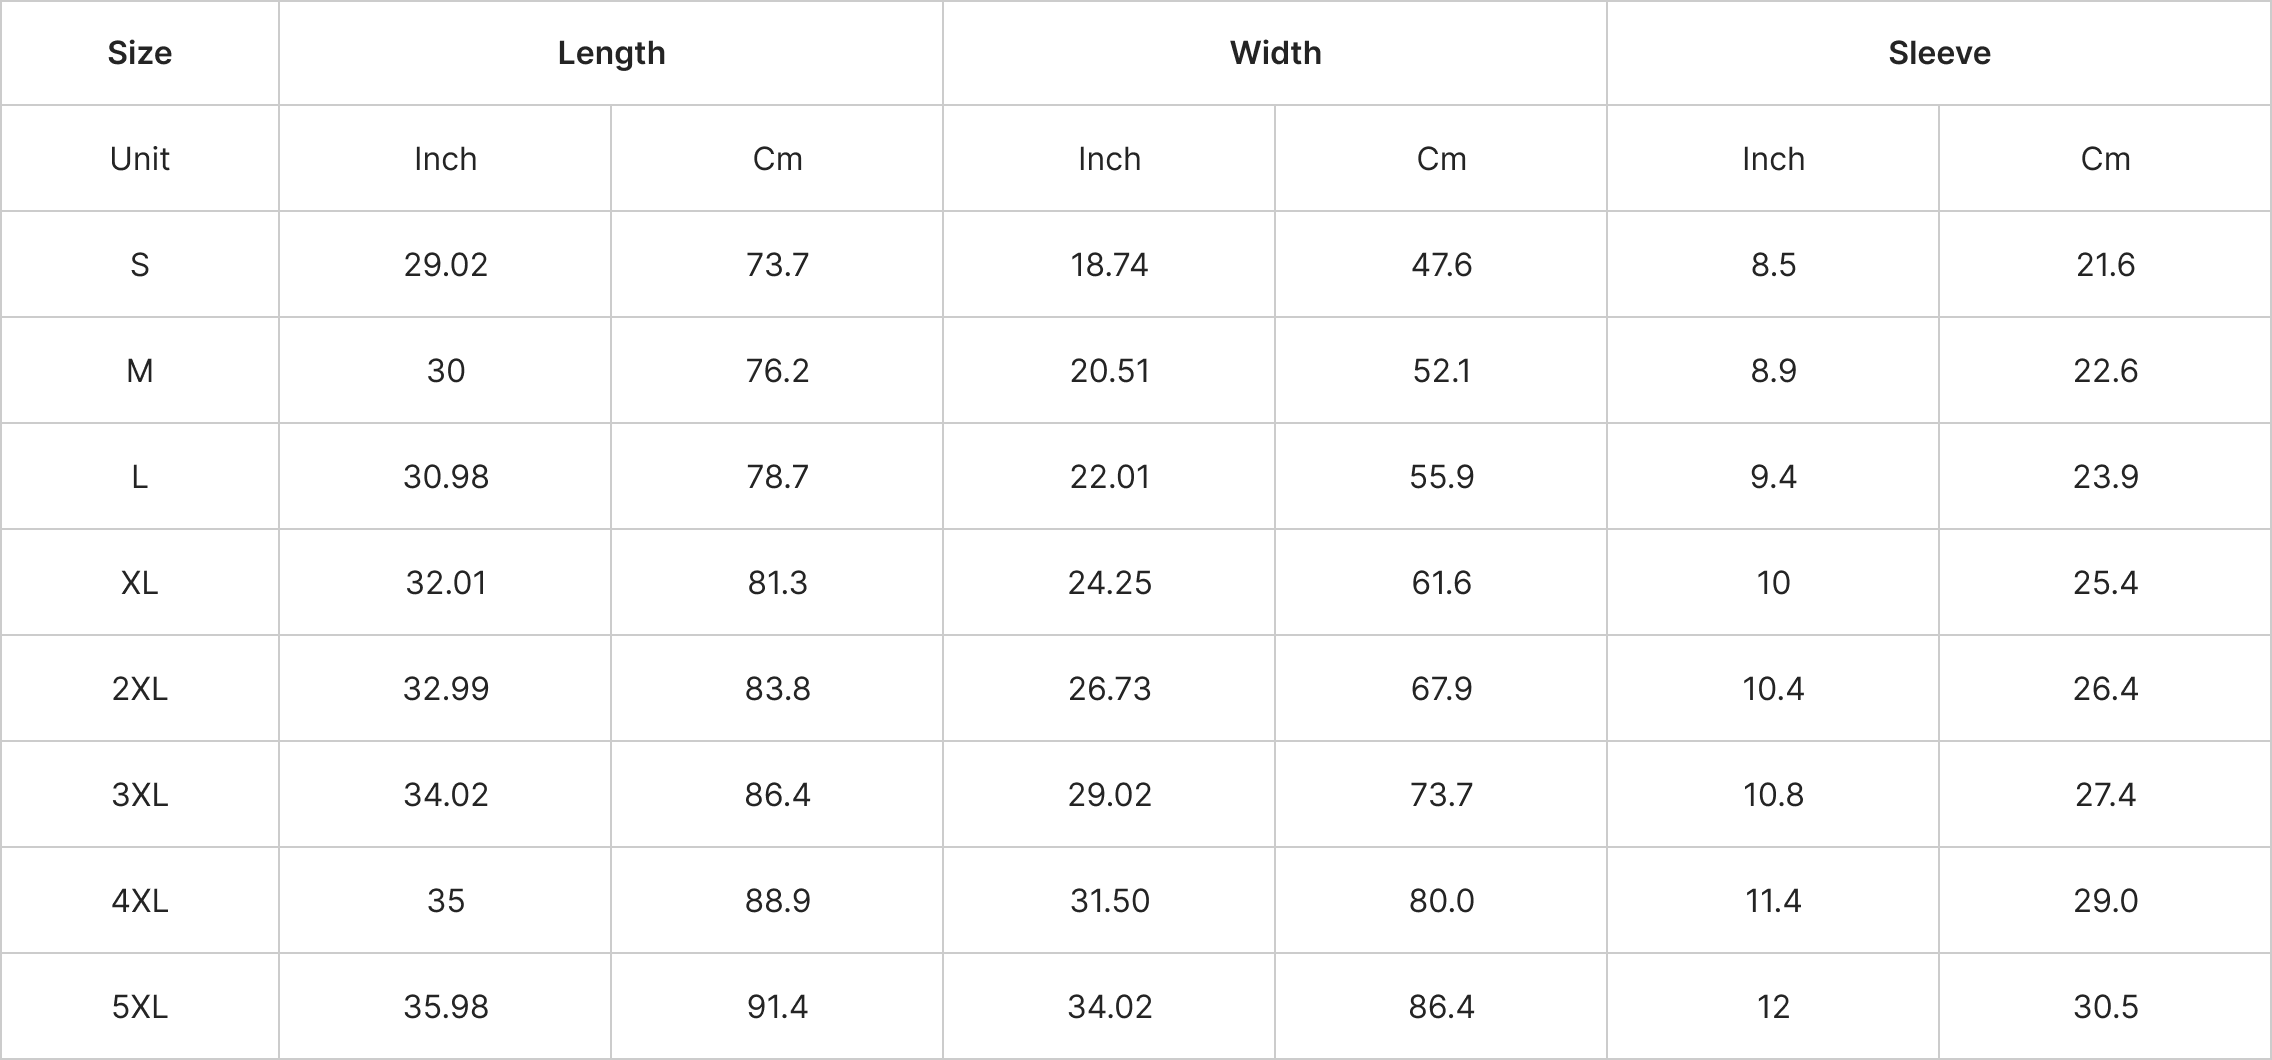Click the Size column header
The image size is (2272, 1060).
coord(140,53)
